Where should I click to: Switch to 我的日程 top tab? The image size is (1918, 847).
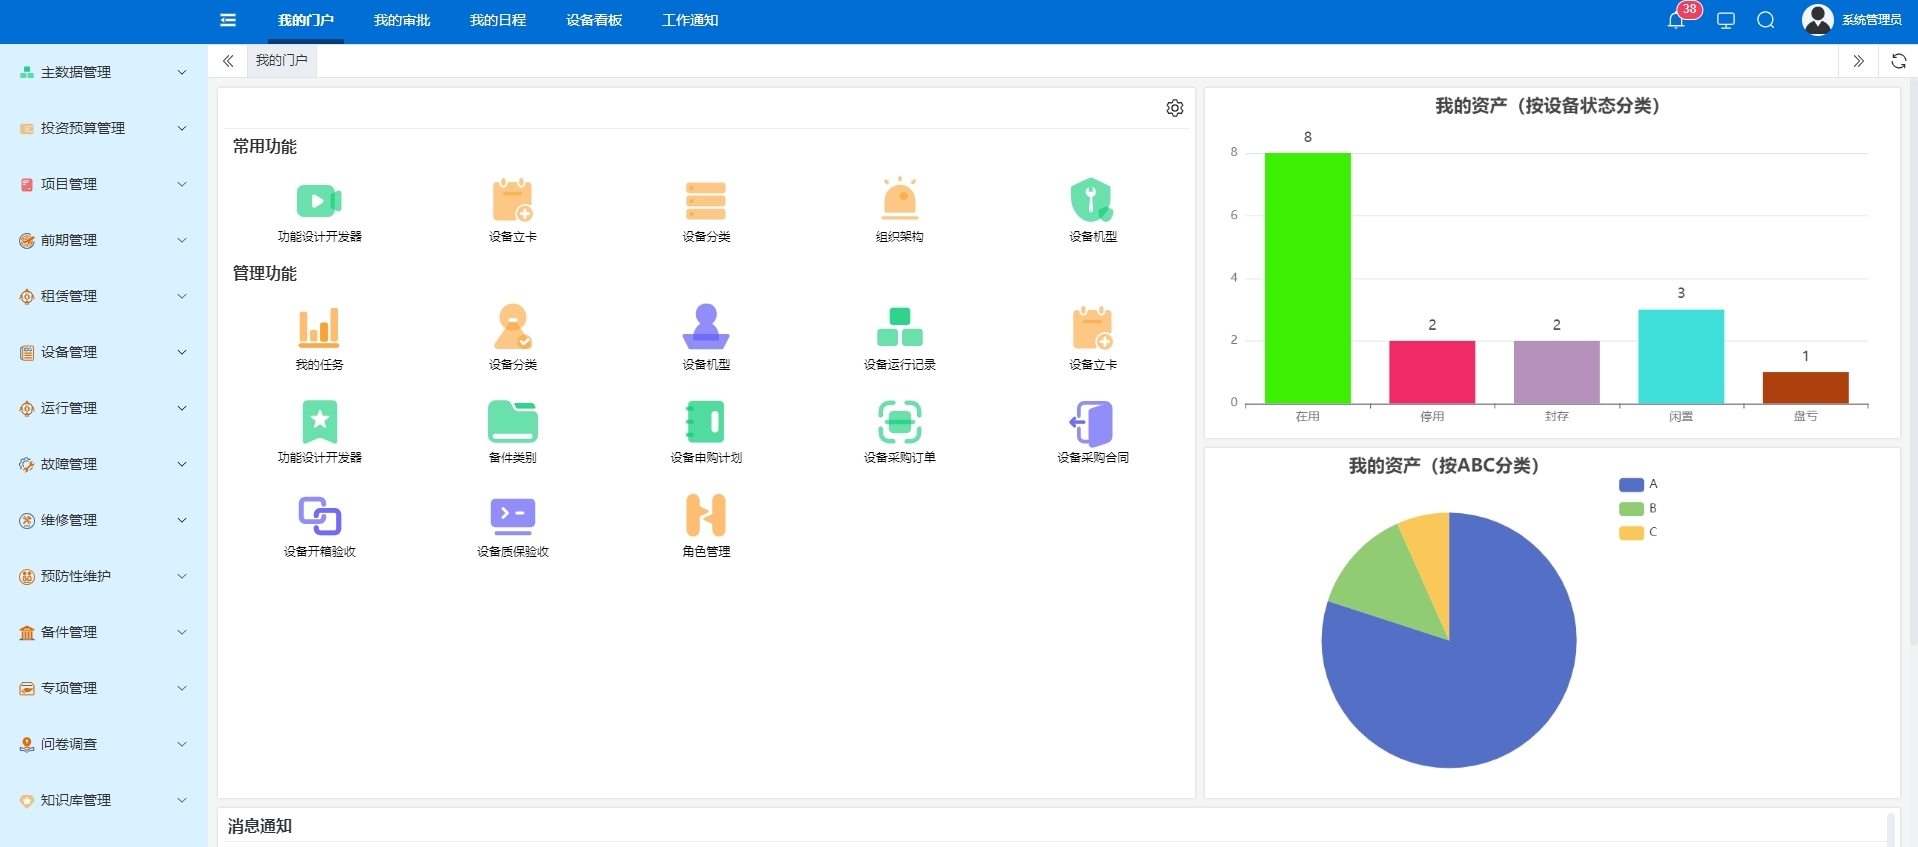tap(498, 20)
